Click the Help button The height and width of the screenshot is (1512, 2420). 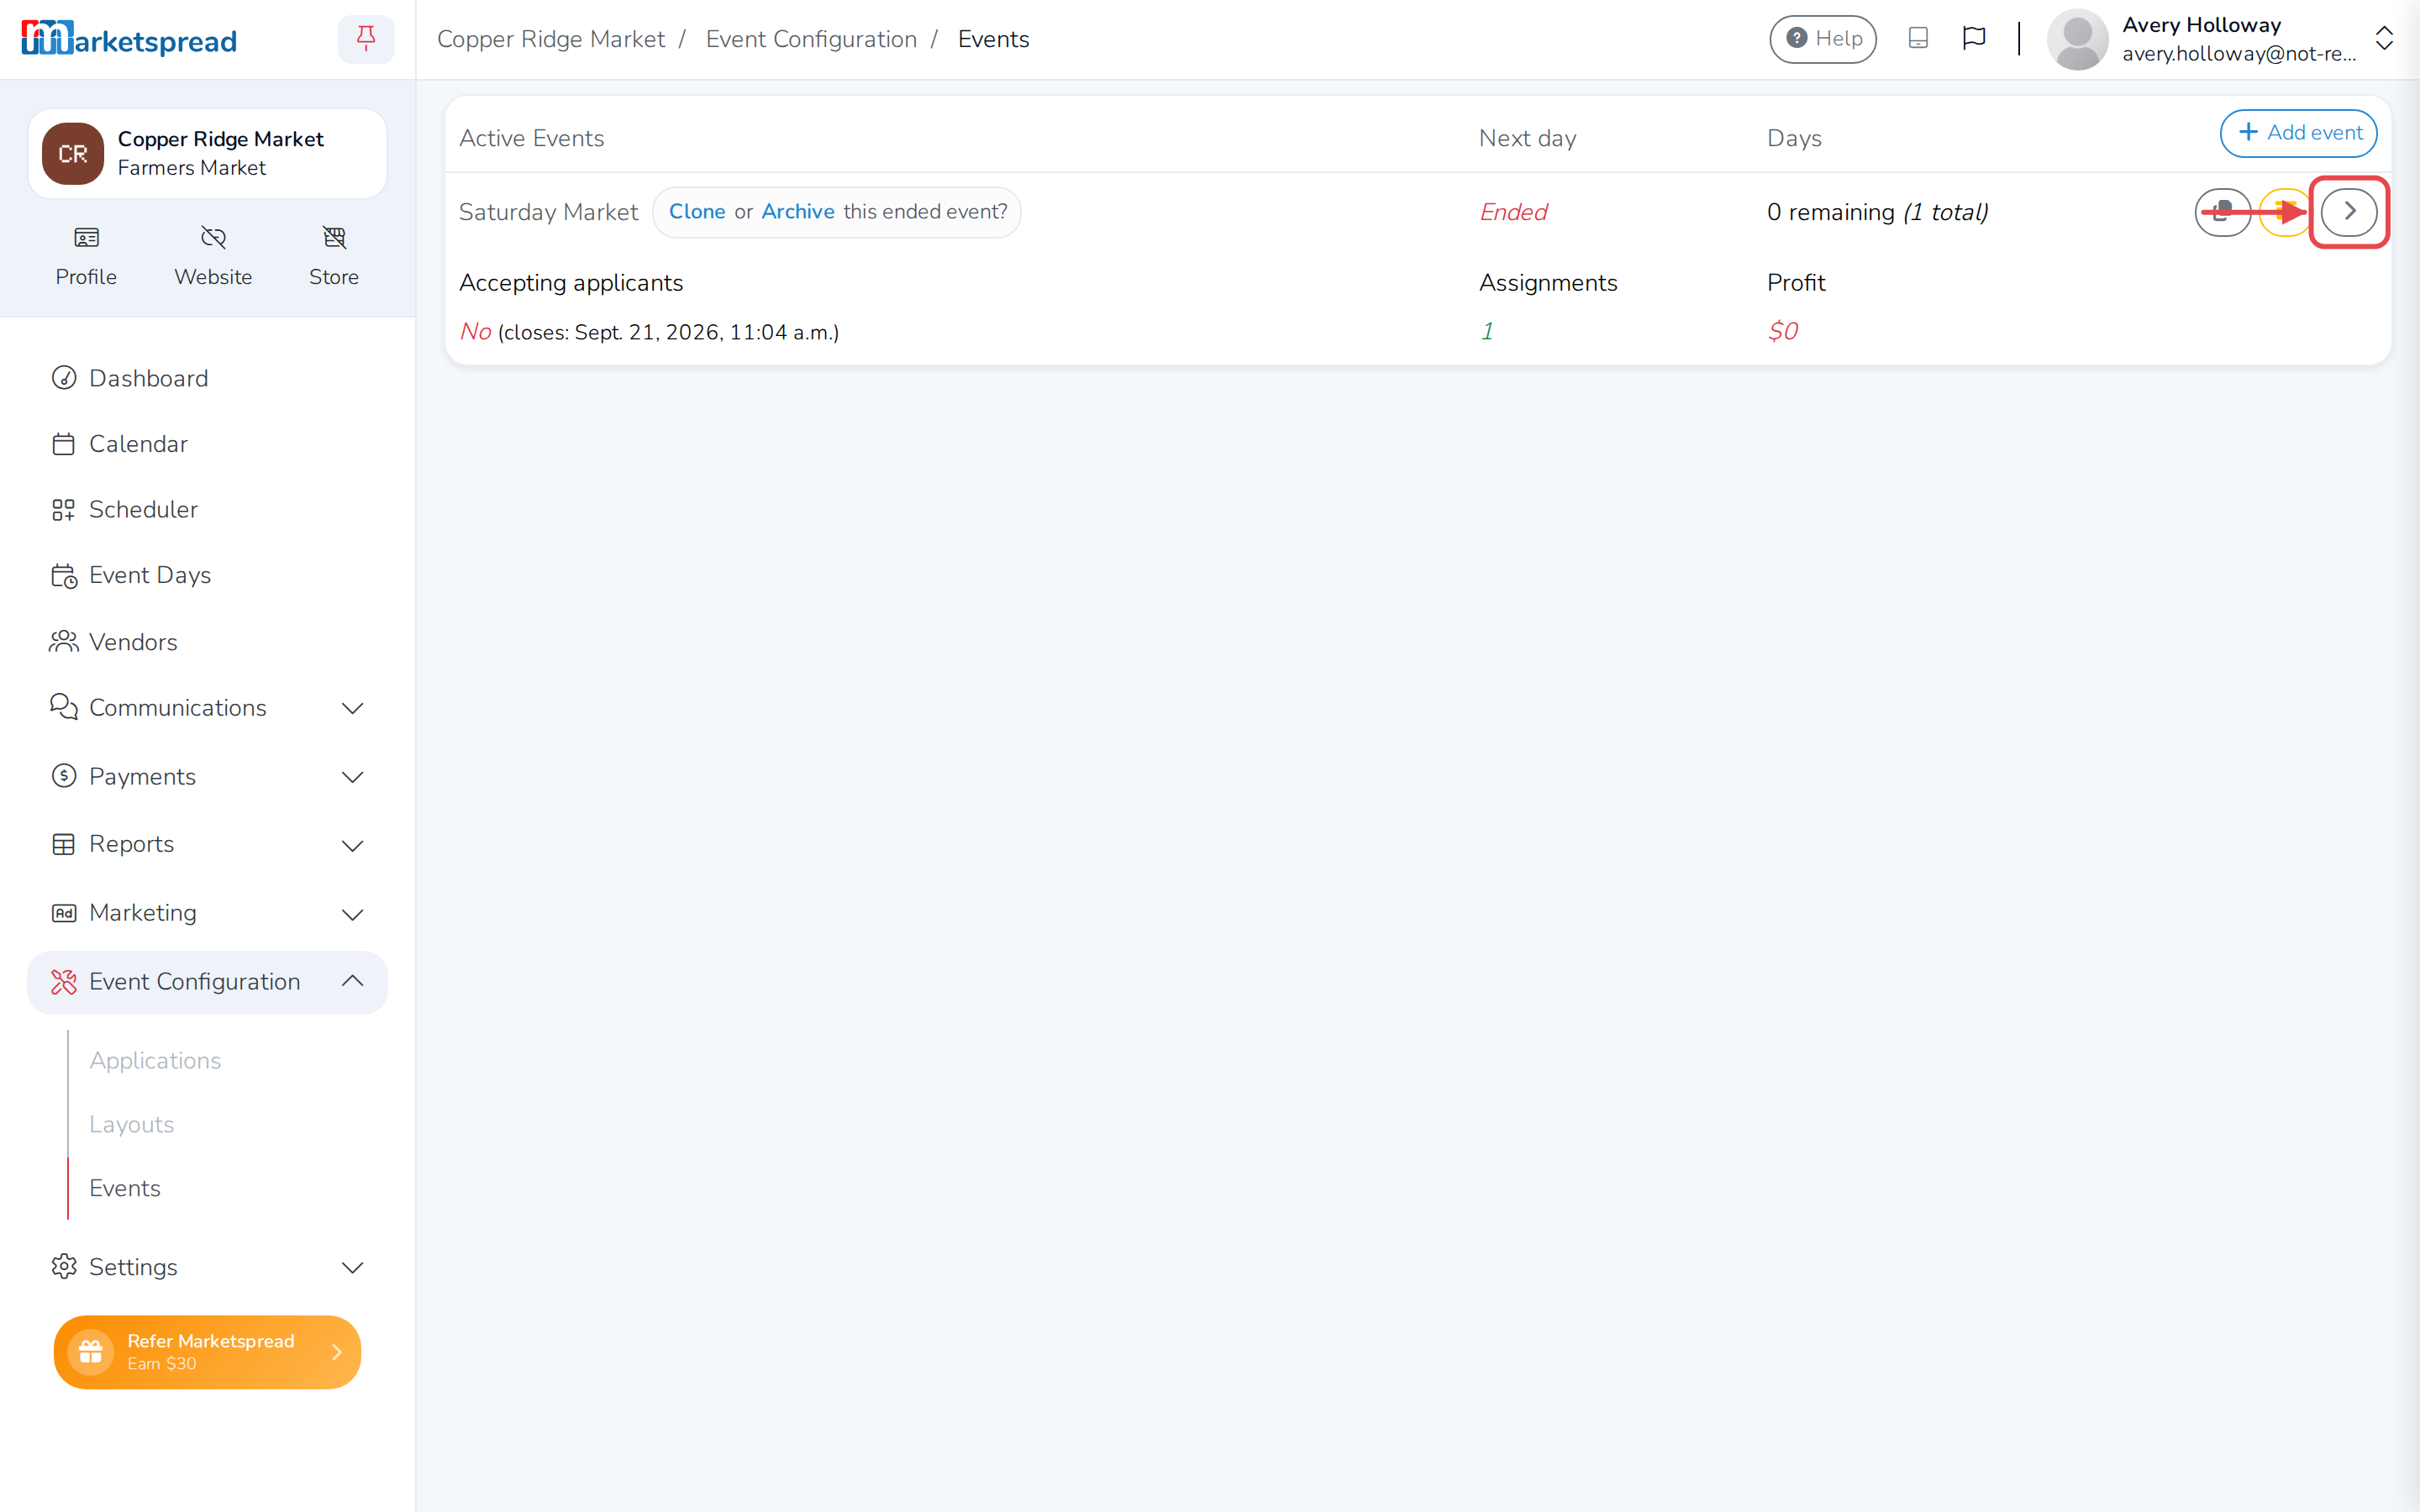point(1822,39)
